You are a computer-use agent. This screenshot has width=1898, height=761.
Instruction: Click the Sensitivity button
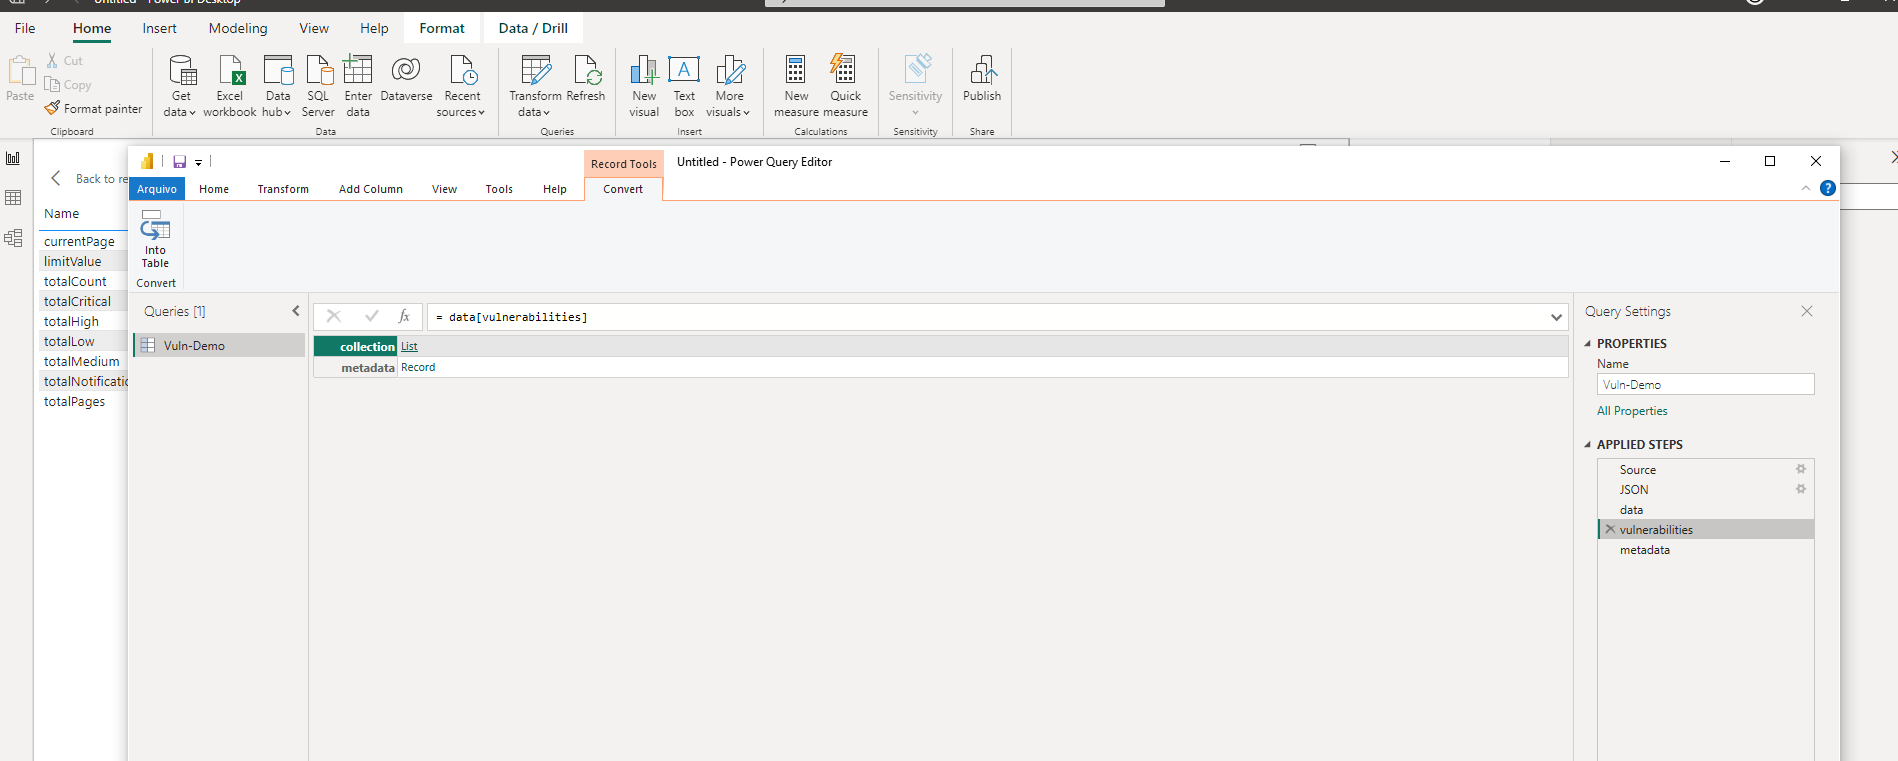point(916,86)
